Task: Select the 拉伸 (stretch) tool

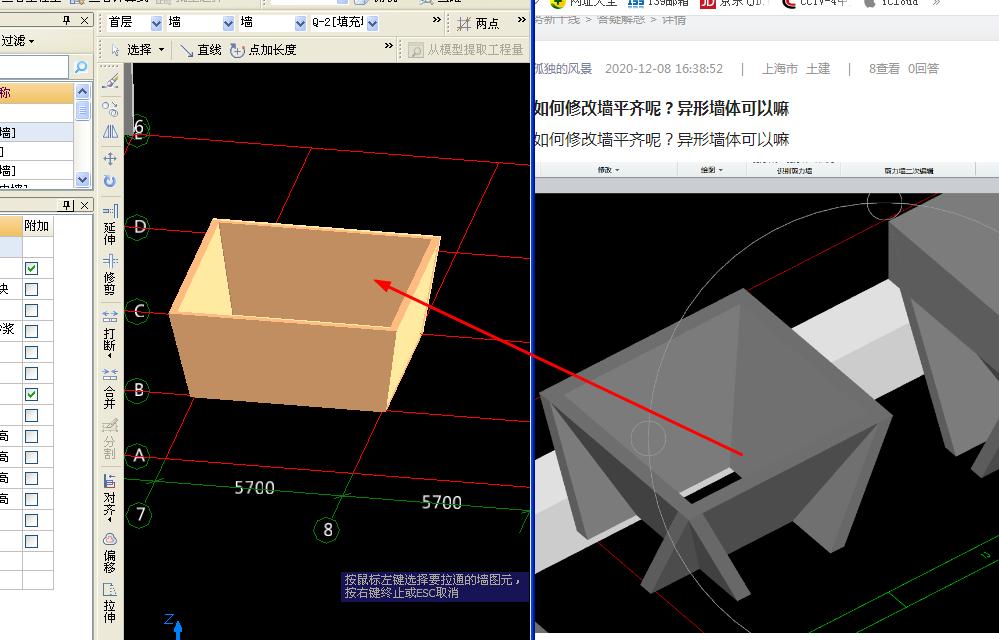Action: click(x=110, y=602)
